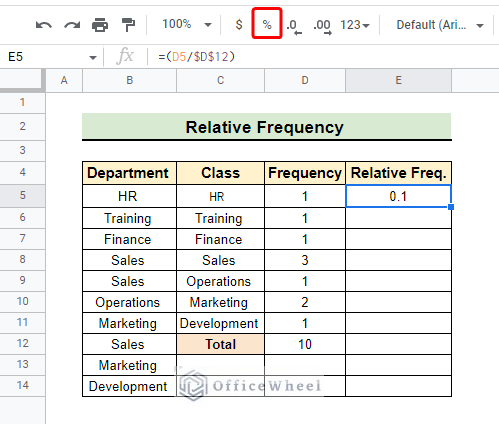
Task: Click the select-all corner box
Action: pyautogui.click(x=22, y=80)
